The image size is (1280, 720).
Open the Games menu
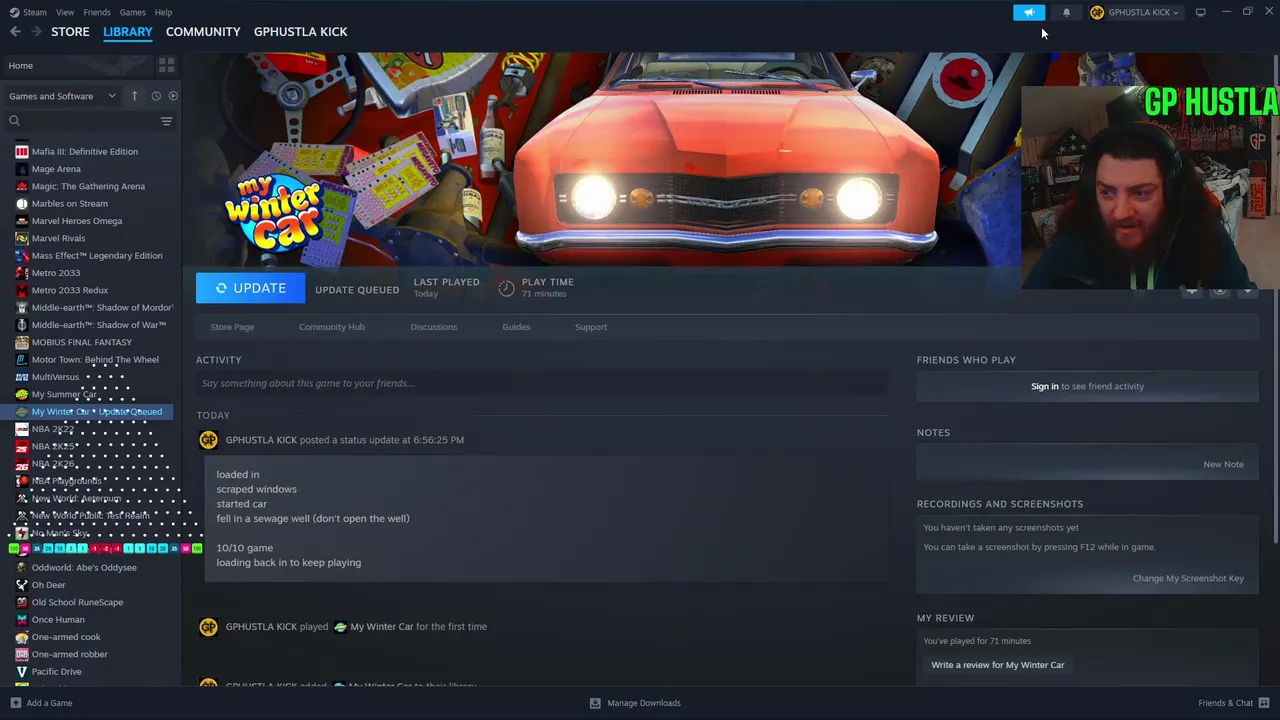pos(132,12)
